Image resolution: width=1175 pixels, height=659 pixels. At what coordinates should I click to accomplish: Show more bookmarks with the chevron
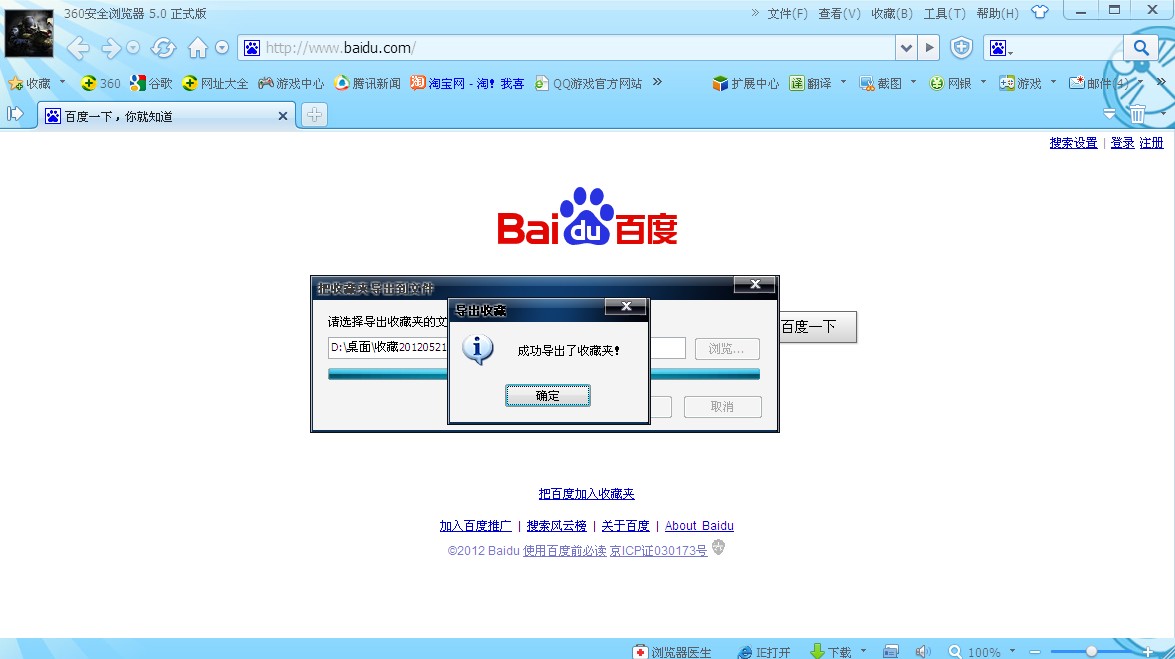click(657, 82)
